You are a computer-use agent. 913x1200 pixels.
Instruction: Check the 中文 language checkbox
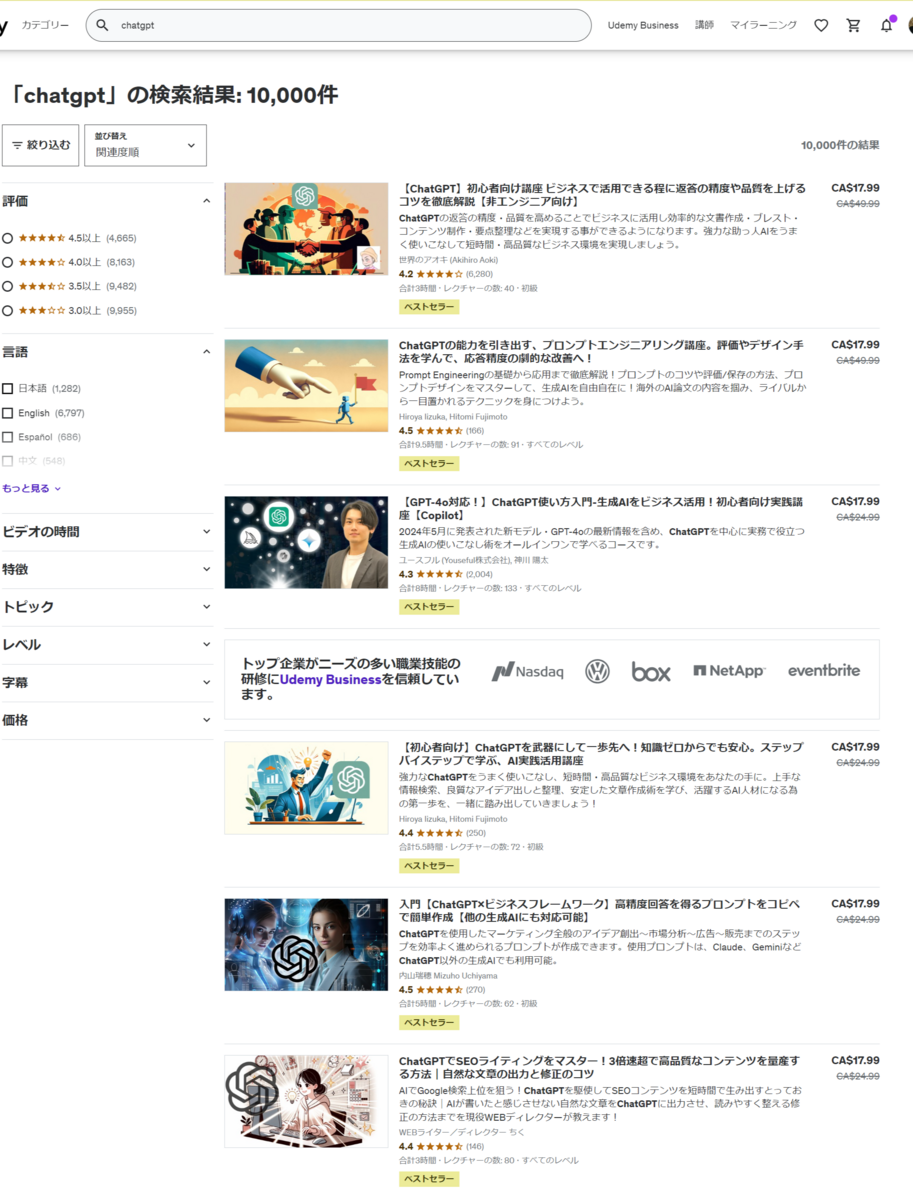(x=8, y=461)
